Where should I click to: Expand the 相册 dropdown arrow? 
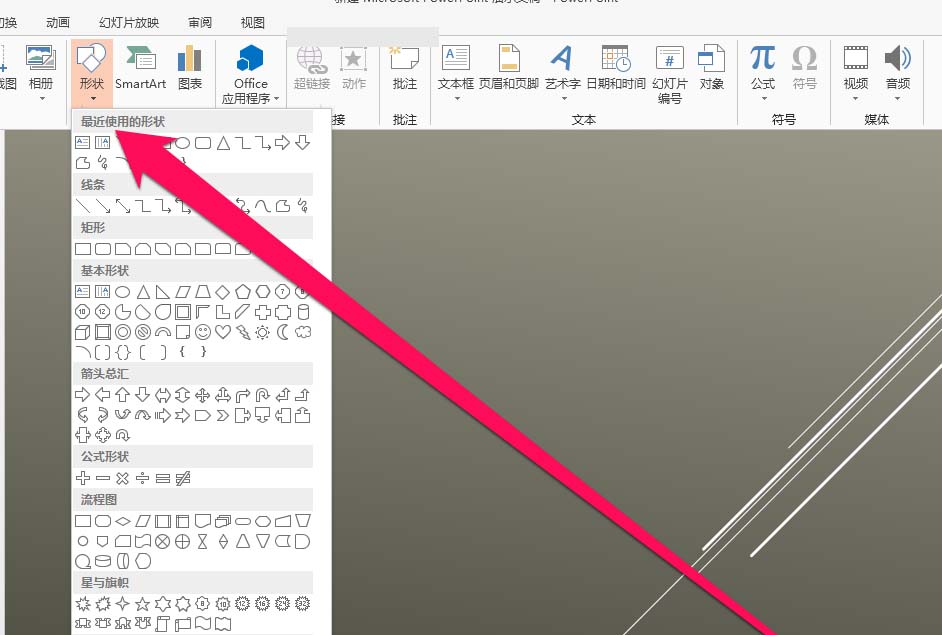41,98
